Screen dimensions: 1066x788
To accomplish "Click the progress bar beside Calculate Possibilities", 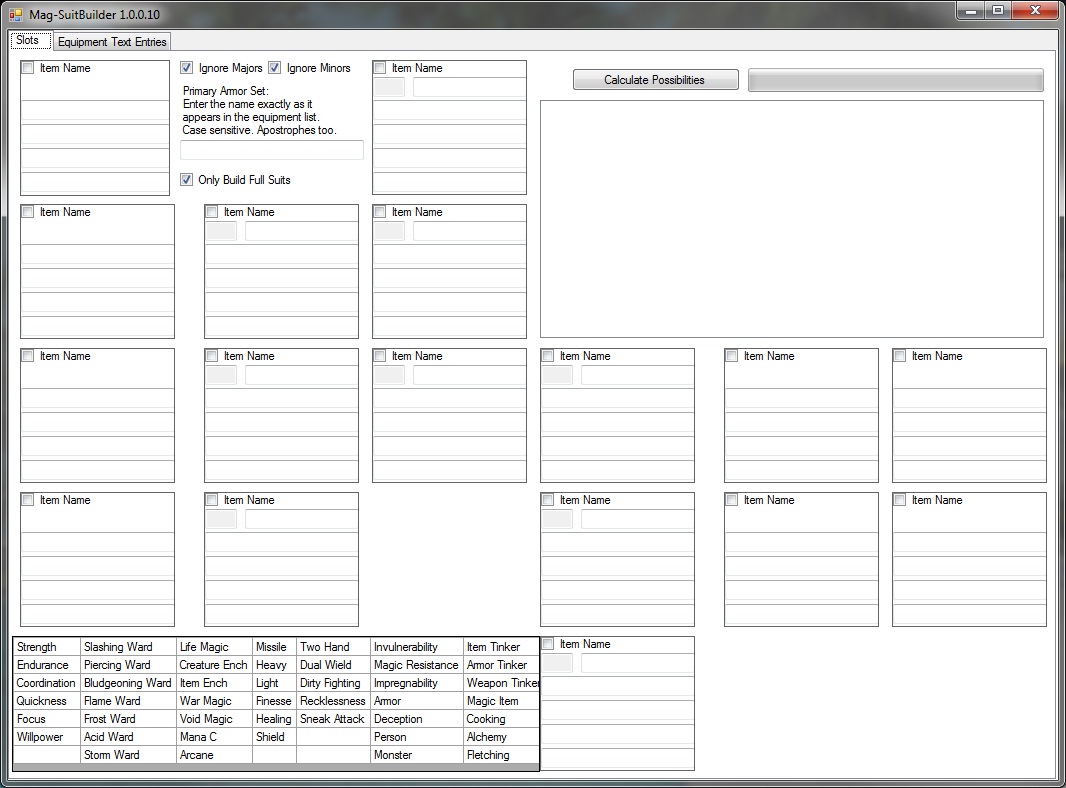I will pyautogui.click(x=895, y=80).
